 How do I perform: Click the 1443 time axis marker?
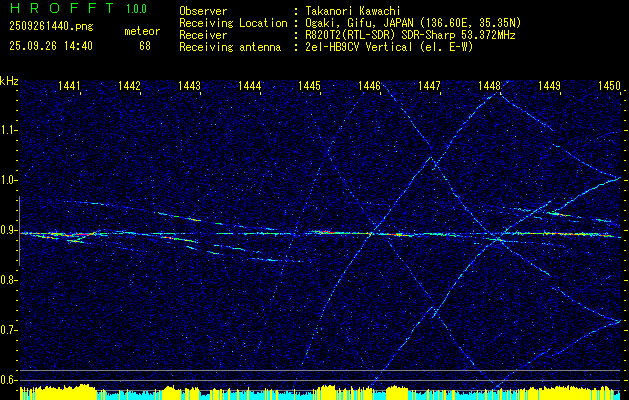click(189, 85)
